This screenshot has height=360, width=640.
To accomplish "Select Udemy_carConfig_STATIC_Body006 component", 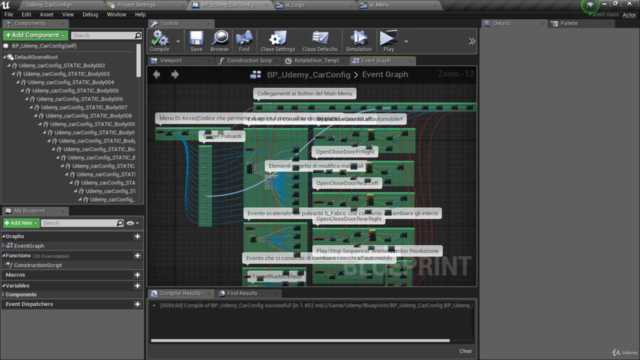I will [x=80, y=99].
